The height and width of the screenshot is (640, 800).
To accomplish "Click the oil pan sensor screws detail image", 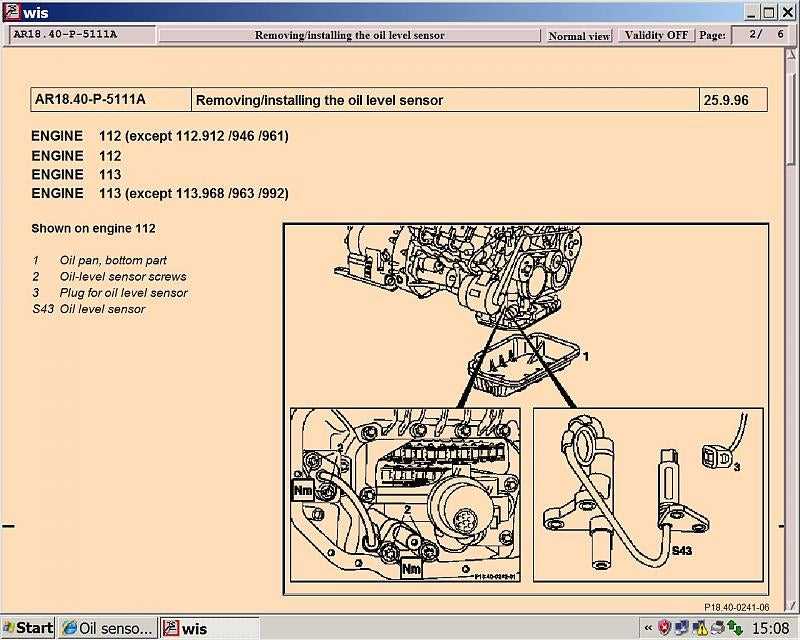I will [406, 495].
